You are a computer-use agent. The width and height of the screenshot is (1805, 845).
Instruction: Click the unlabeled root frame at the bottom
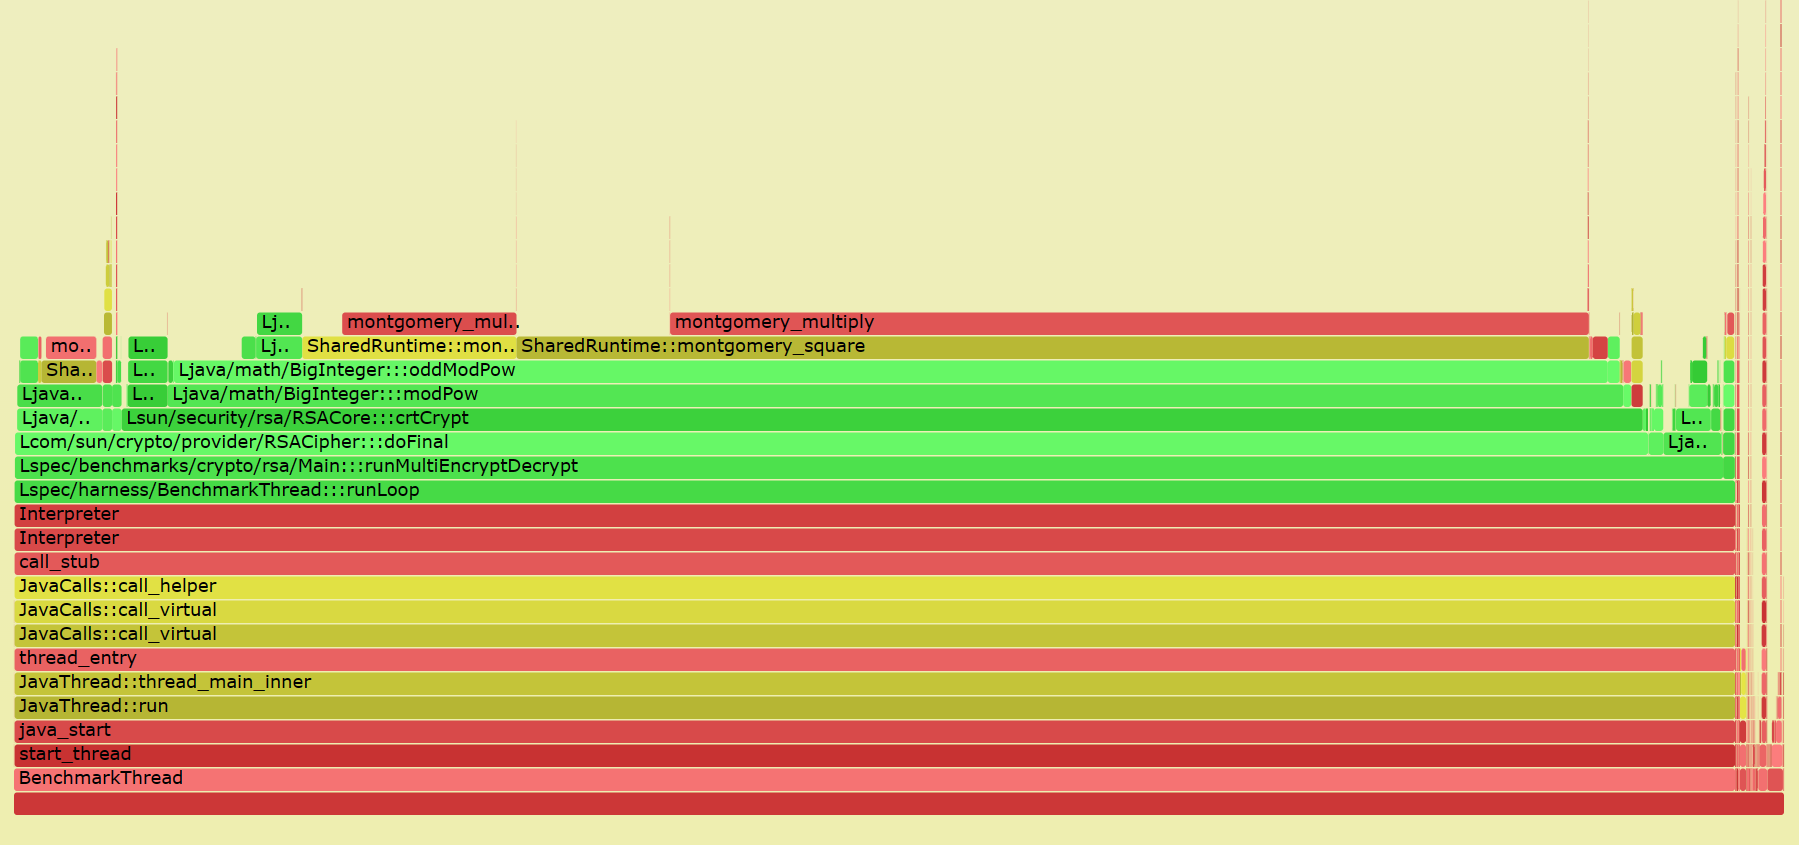pyautogui.click(x=898, y=803)
